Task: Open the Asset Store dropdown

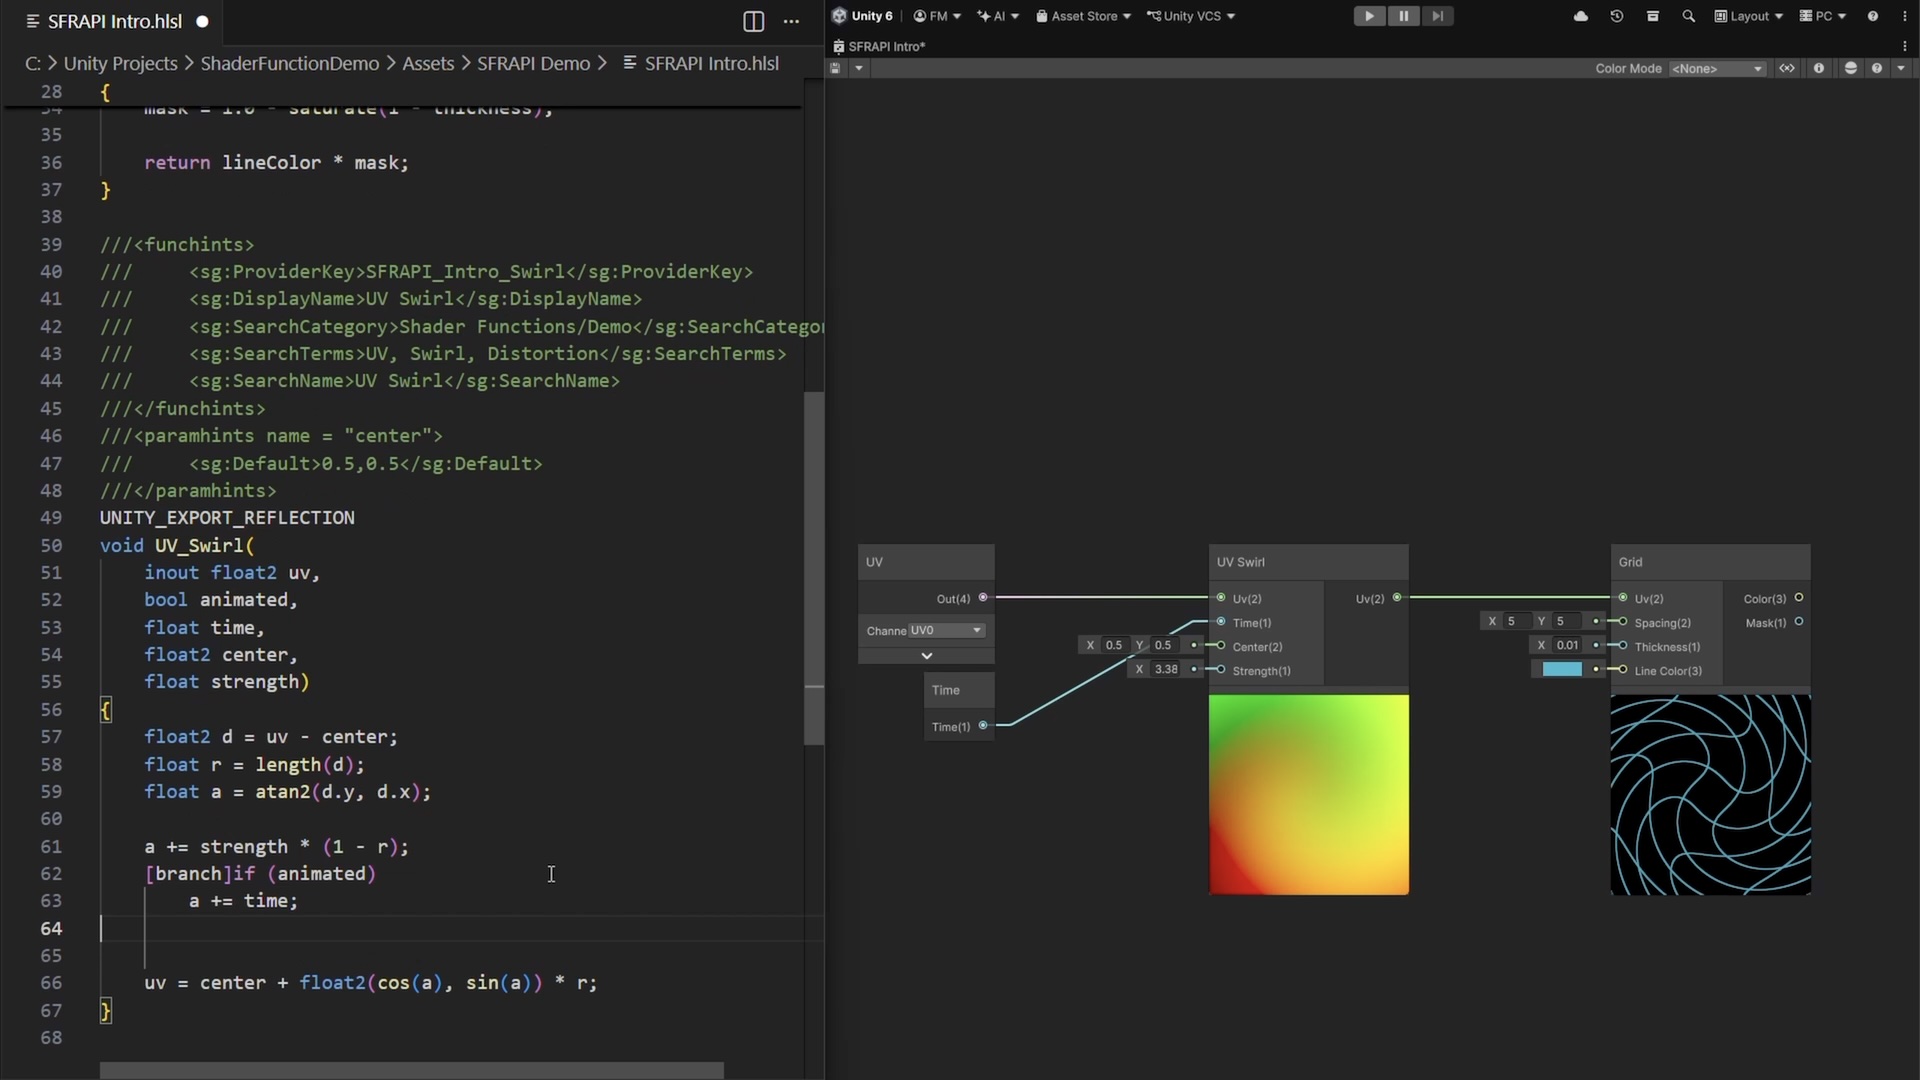Action: click(1083, 16)
